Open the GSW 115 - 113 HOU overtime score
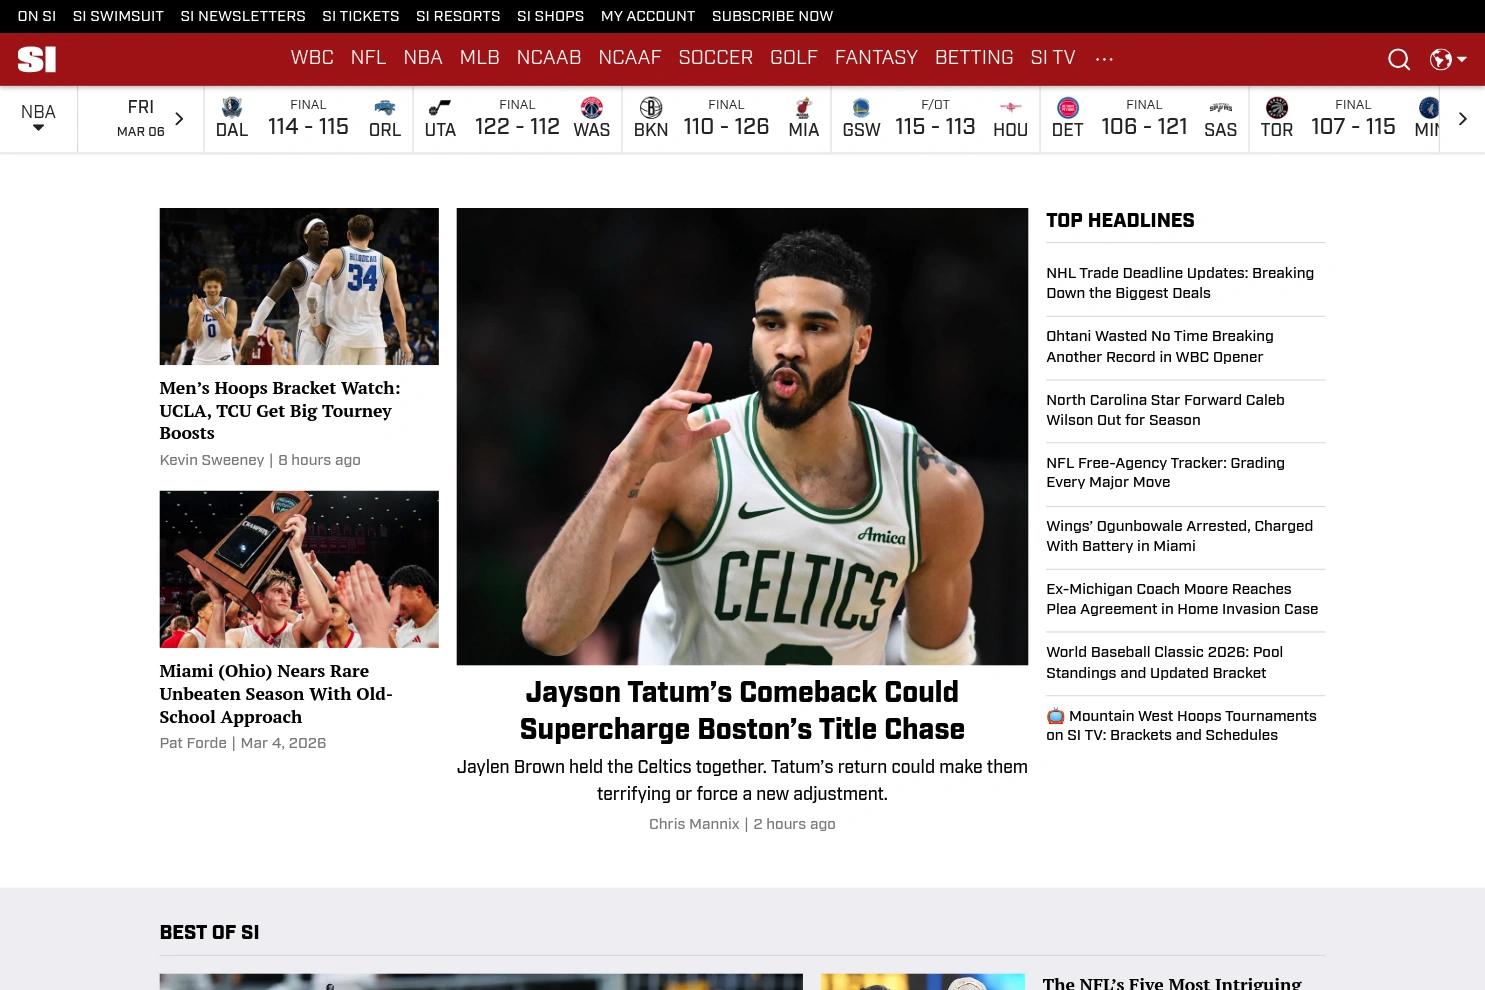This screenshot has height=990, width=1485. click(x=935, y=119)
